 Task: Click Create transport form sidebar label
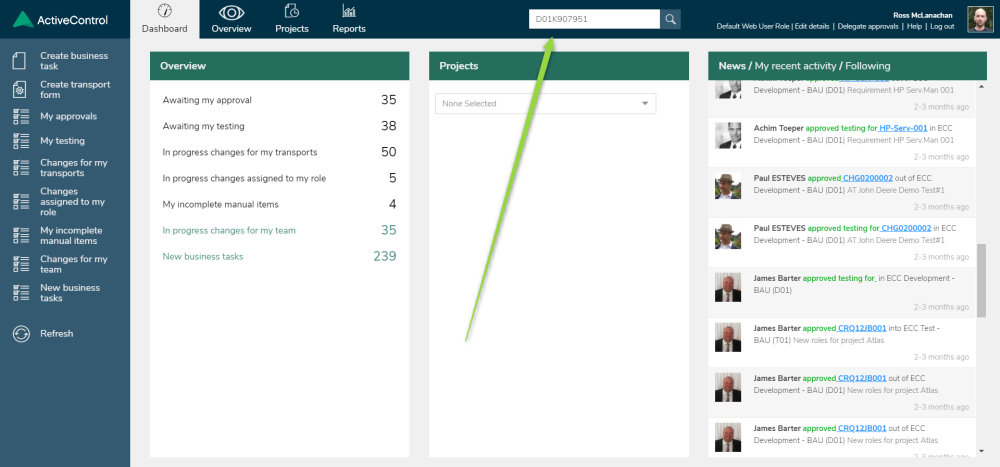(75, 89)
